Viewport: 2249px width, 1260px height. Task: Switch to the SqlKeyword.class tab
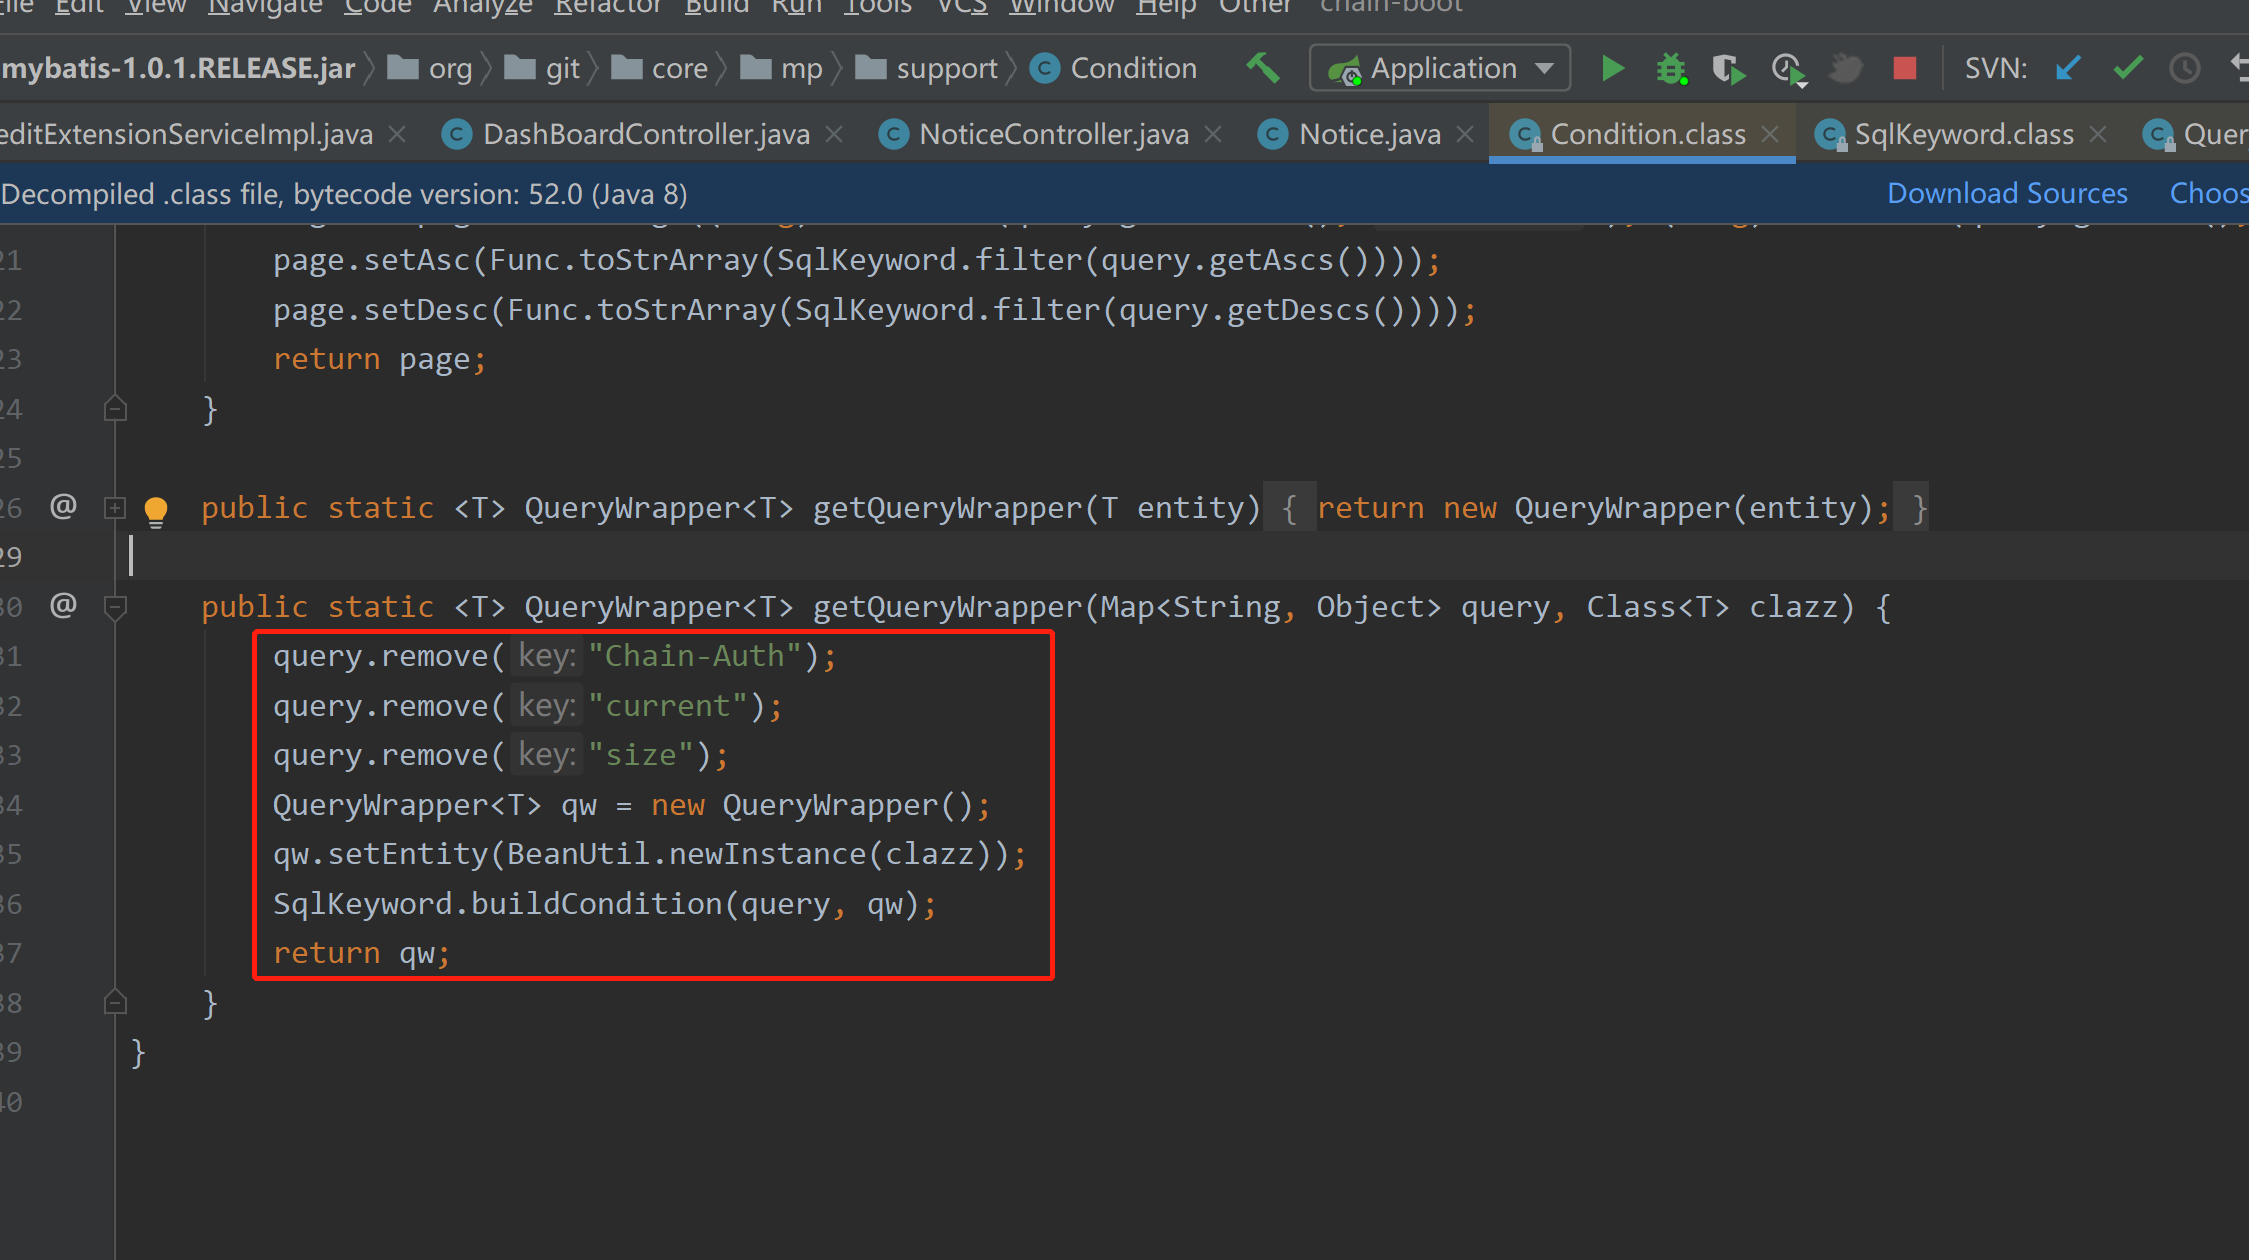[x=1964, y=134]
